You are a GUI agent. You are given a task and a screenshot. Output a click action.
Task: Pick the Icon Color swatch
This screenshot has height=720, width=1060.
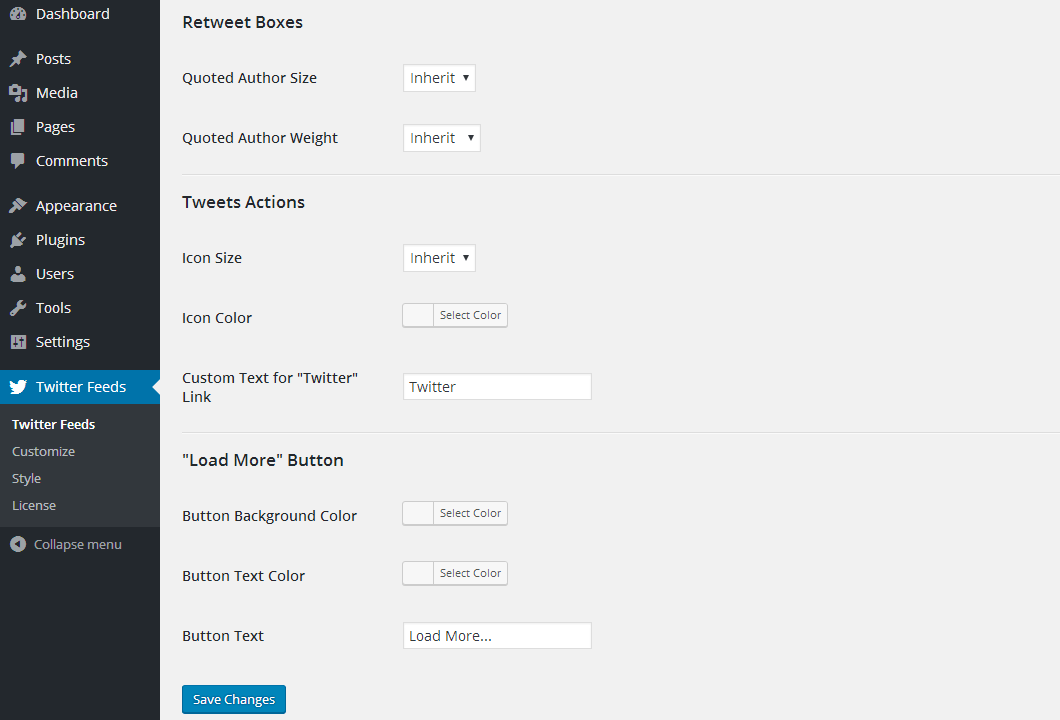(x=419, y=316)
